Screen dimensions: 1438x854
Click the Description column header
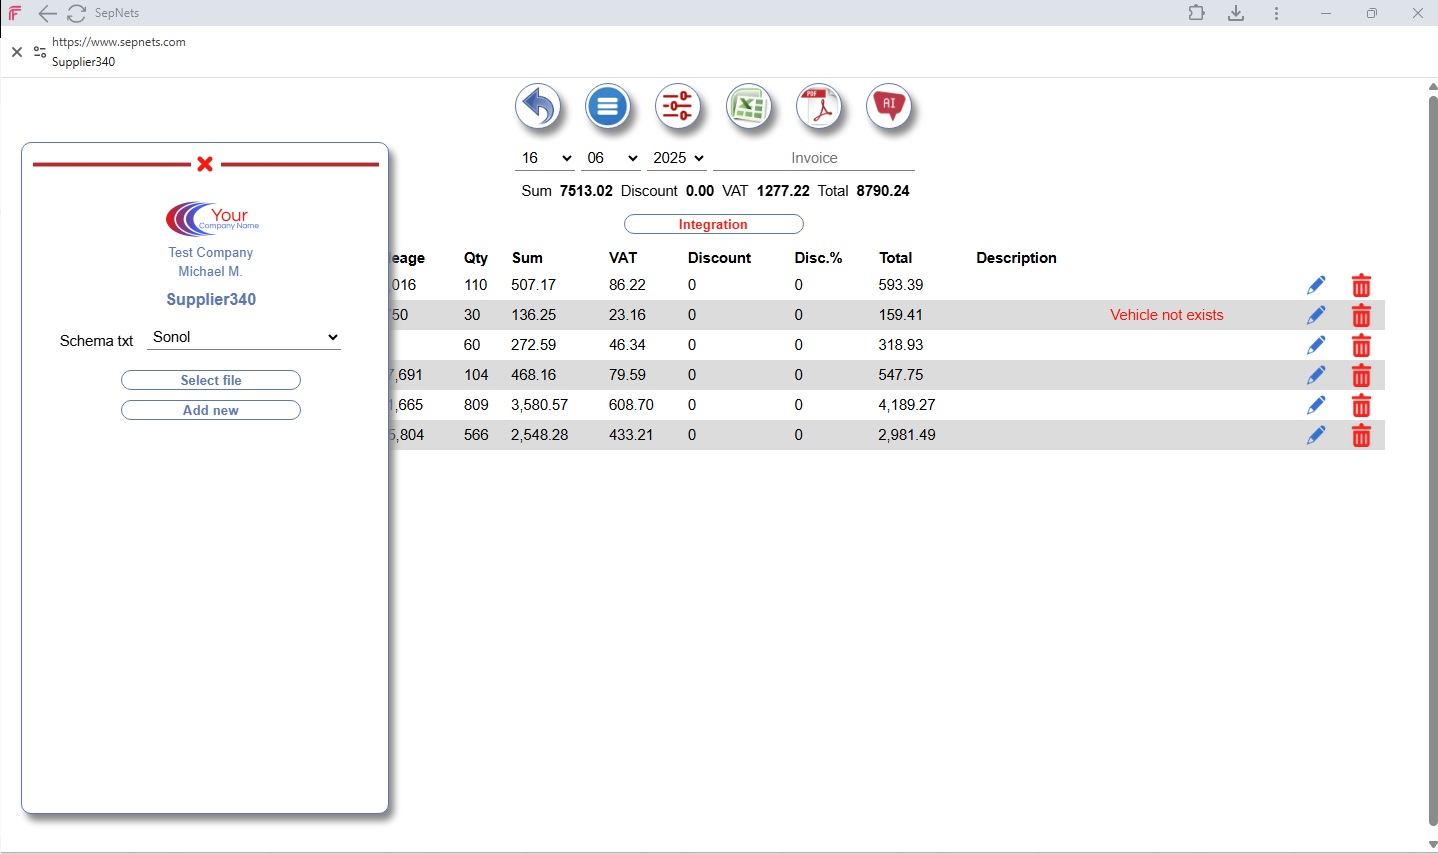(x=1016, y=258)
